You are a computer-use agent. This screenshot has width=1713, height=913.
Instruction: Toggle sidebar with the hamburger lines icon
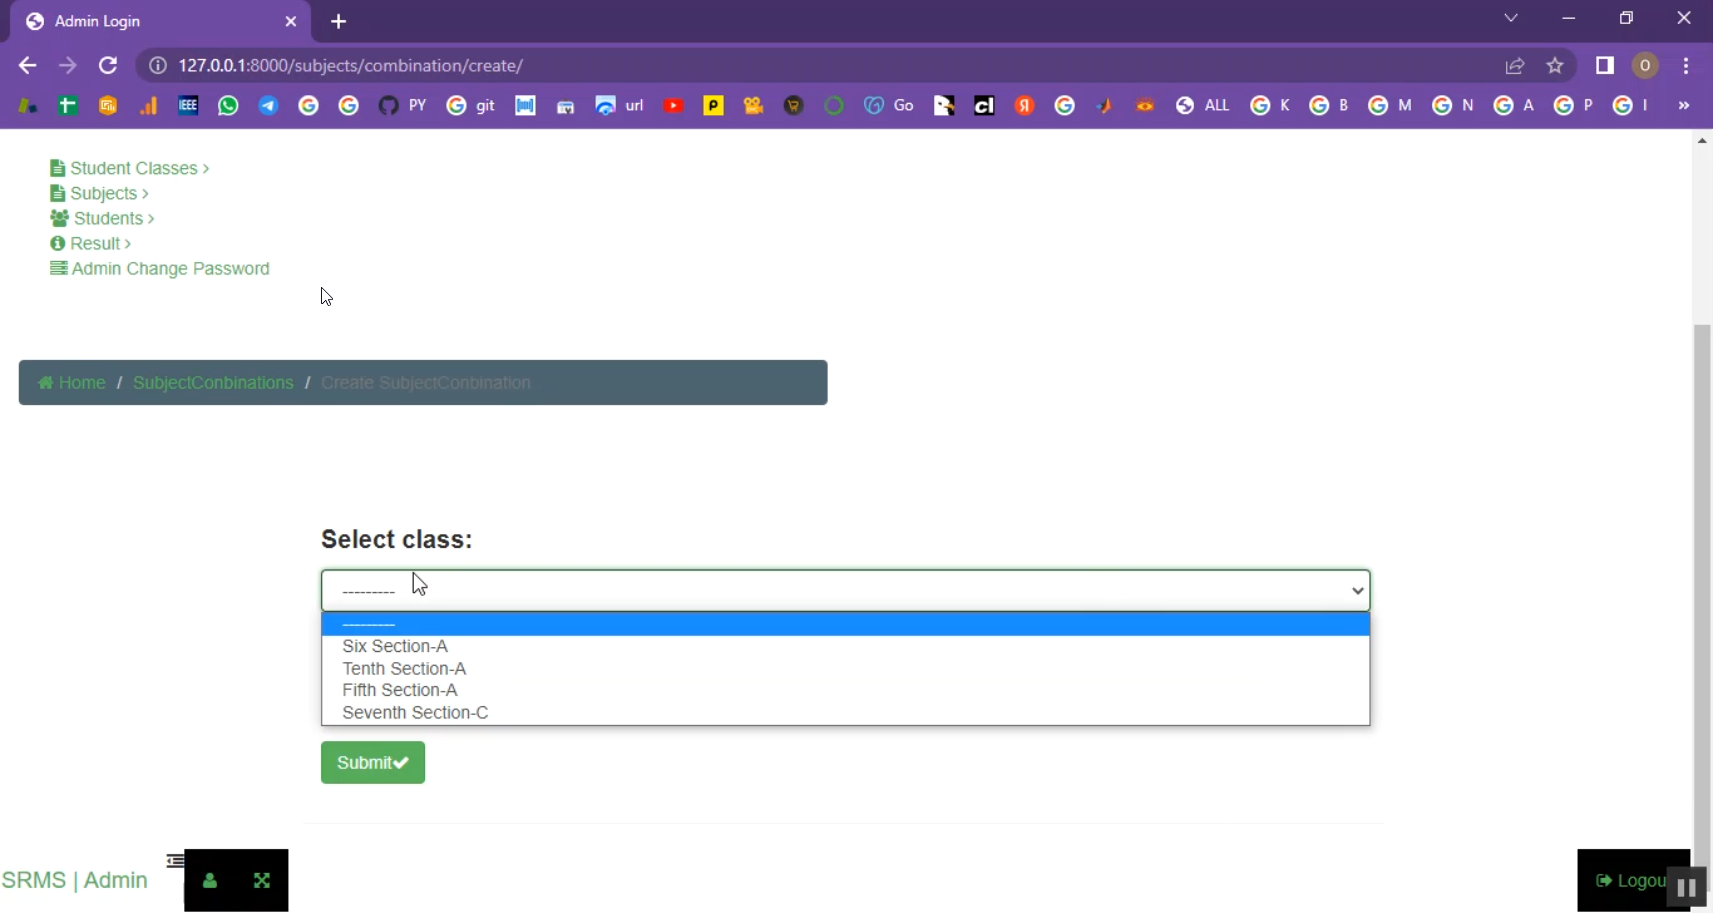(x=175, y=860)
